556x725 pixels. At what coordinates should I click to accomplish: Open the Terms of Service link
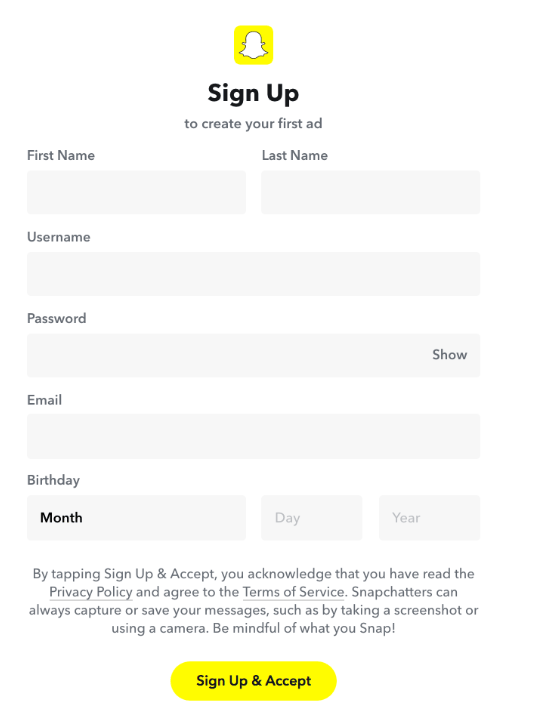(x=293, y=592)
